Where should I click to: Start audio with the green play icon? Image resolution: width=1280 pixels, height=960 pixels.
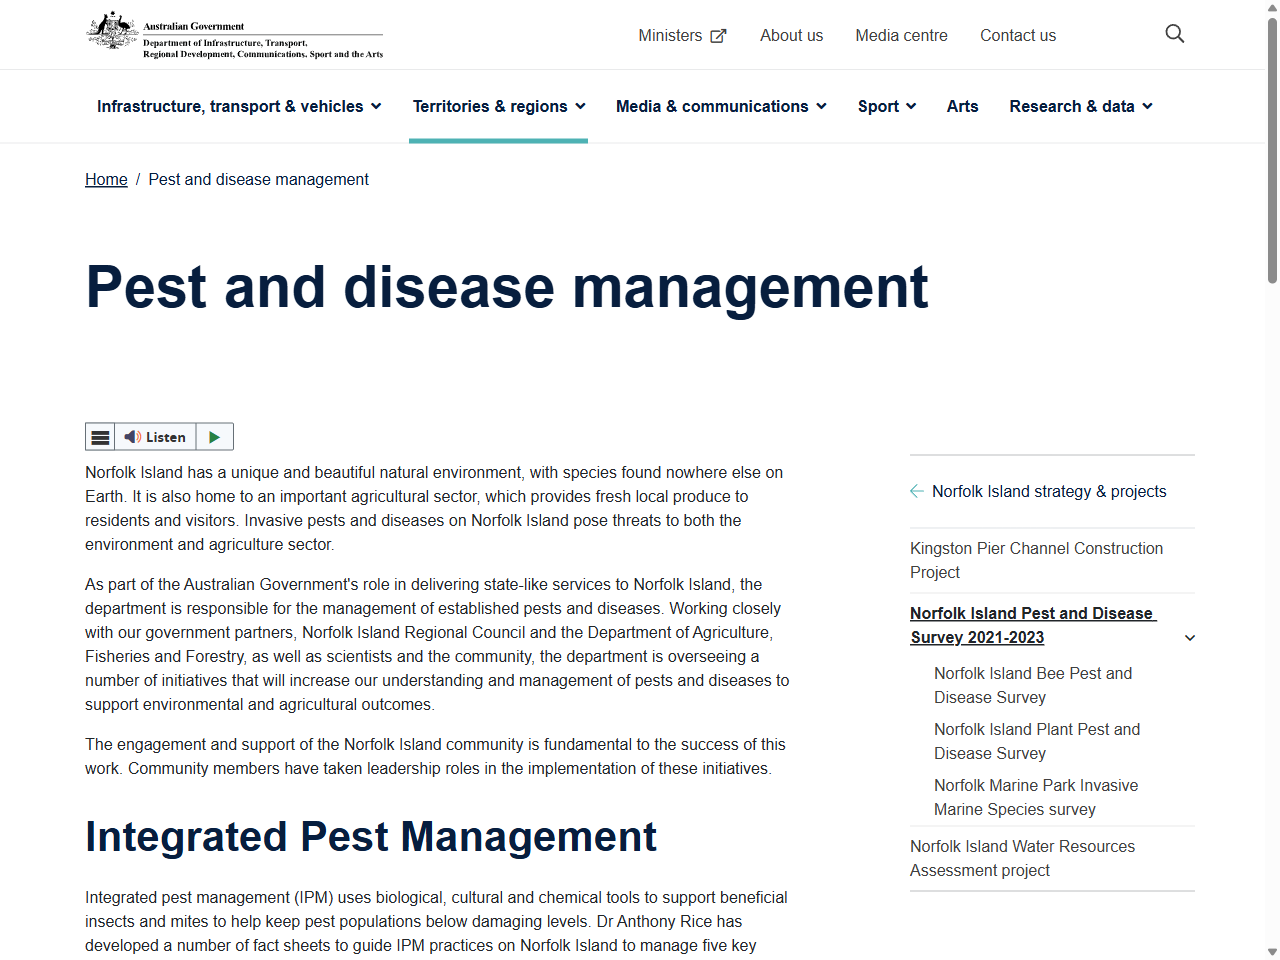214,437
